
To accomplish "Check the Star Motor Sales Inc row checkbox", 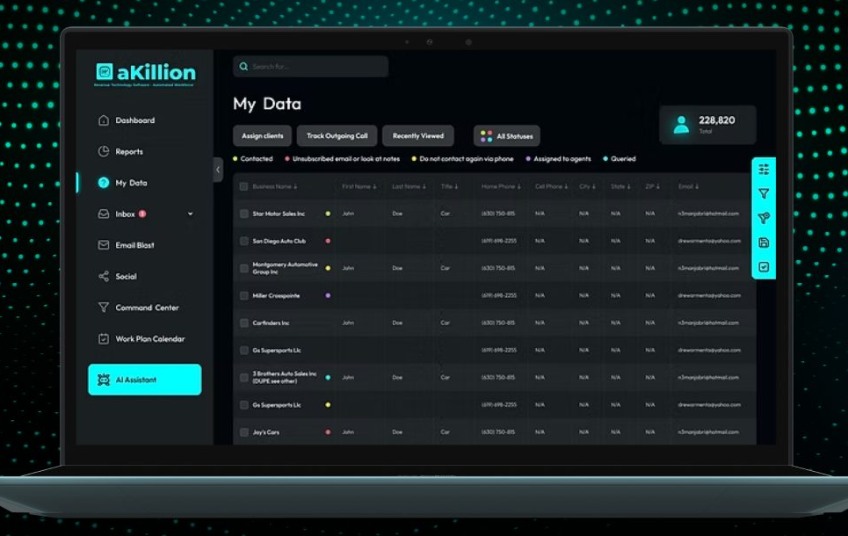I will point(244,213).
